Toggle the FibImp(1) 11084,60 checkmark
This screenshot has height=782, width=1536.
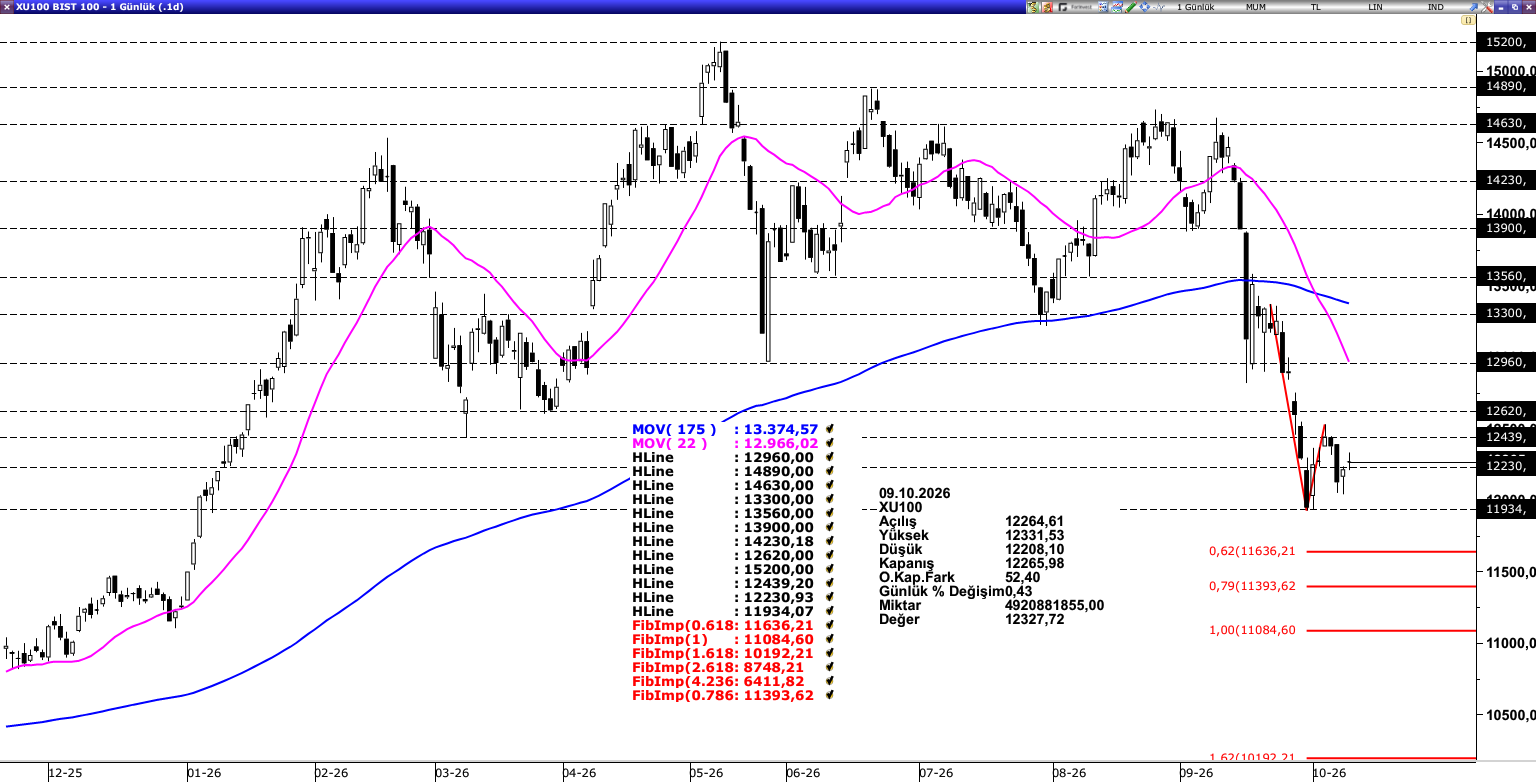pyautogui.click(x=829, y=639)
